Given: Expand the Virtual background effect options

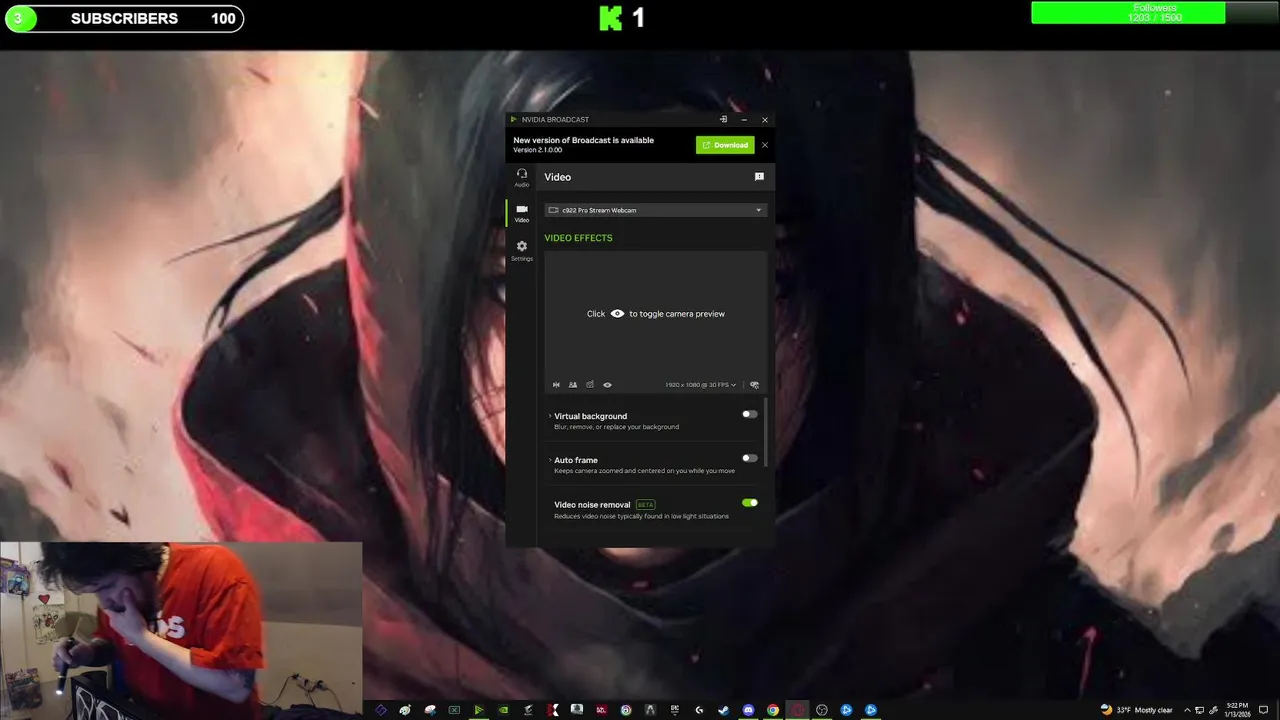Looking at the screenshot, I should [x=550, y=416].
